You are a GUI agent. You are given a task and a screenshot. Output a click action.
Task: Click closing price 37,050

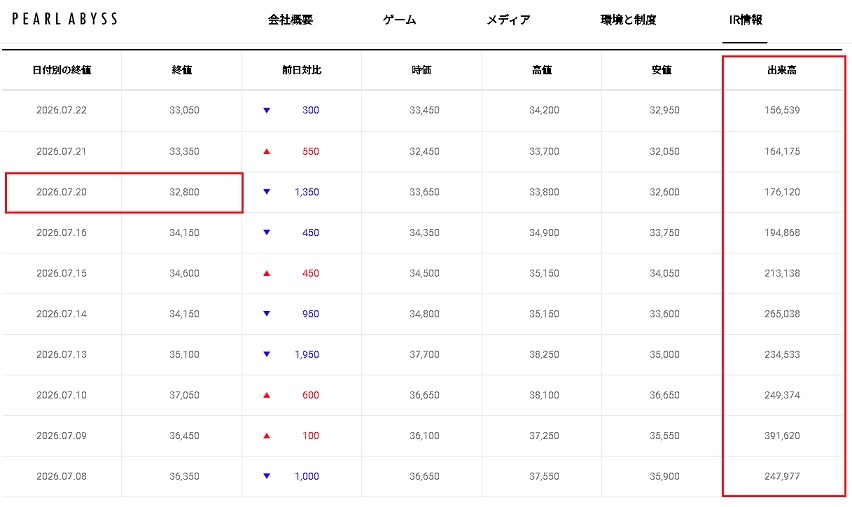[184, 395]
